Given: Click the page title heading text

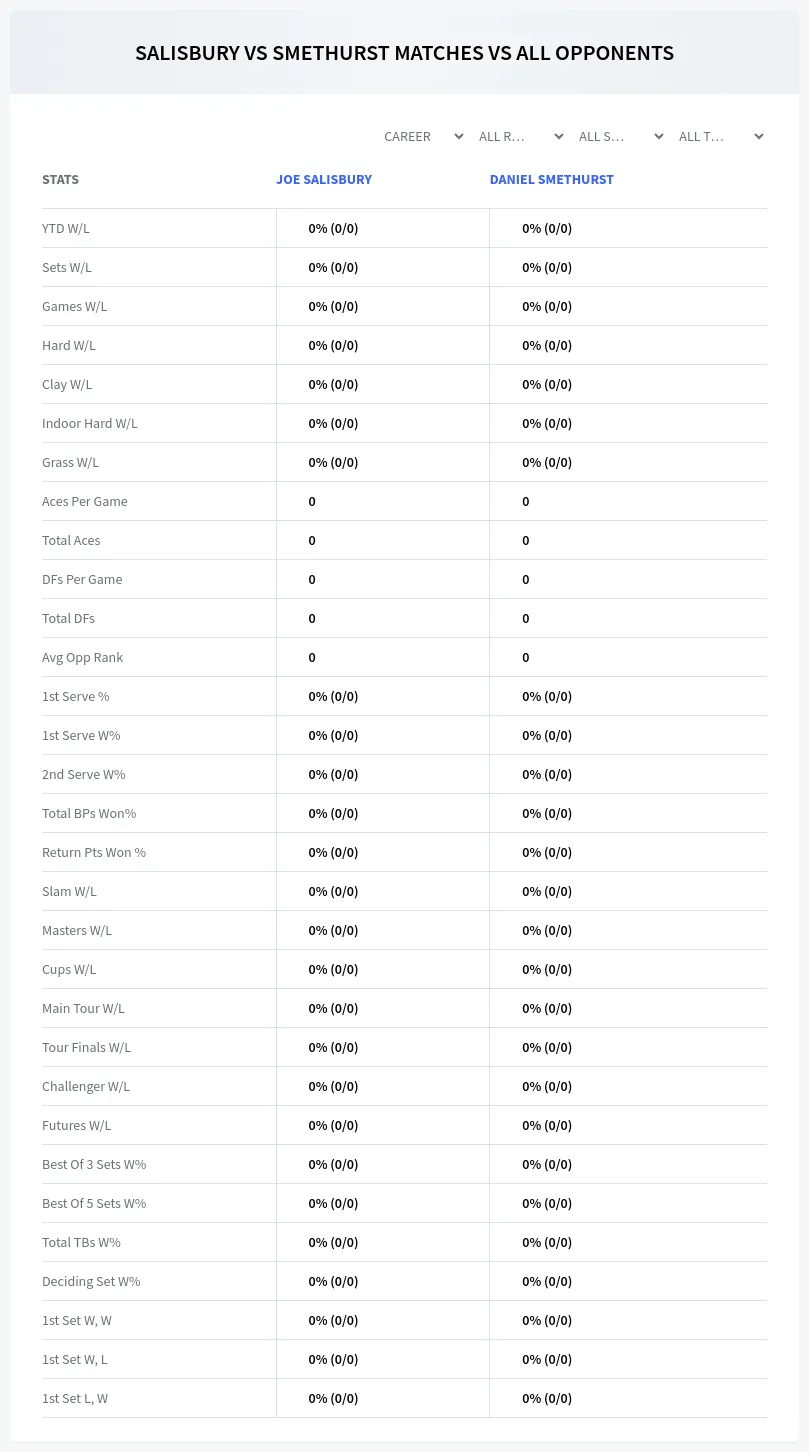Looking at the screenshot, I should (404, 53).
